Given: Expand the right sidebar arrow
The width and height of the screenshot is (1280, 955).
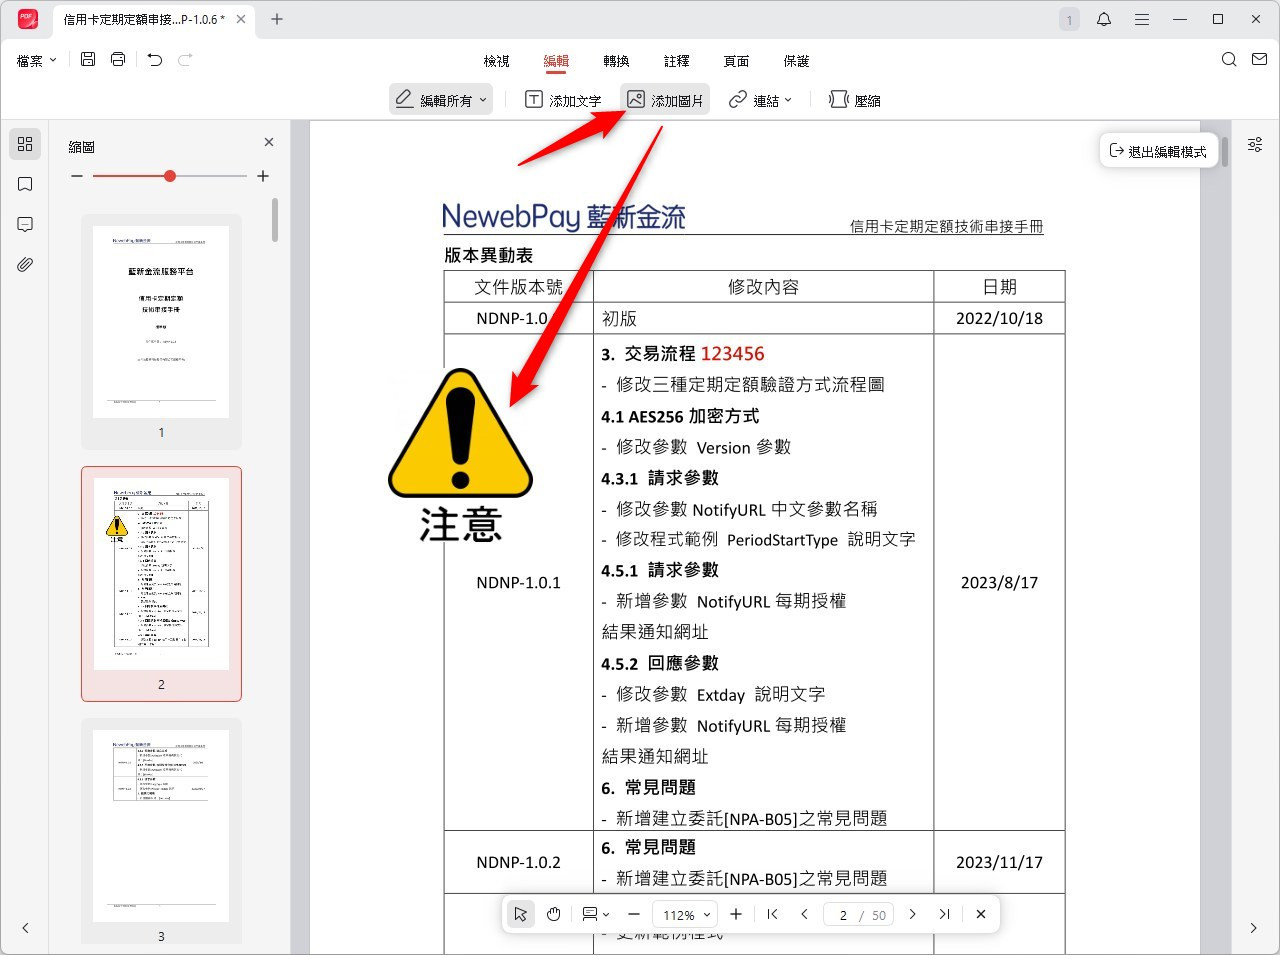Looking at the screenshot, I should click(1254, 928).
